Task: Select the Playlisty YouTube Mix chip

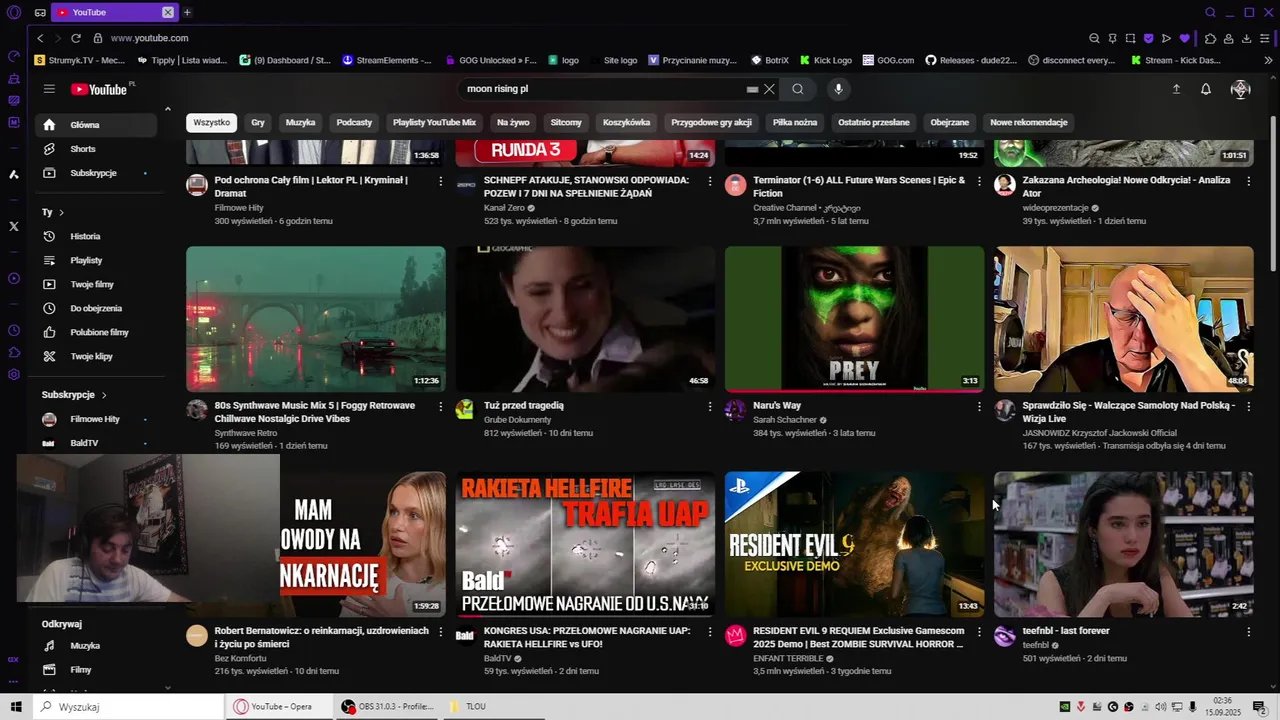Action: [x=434, y=122]
